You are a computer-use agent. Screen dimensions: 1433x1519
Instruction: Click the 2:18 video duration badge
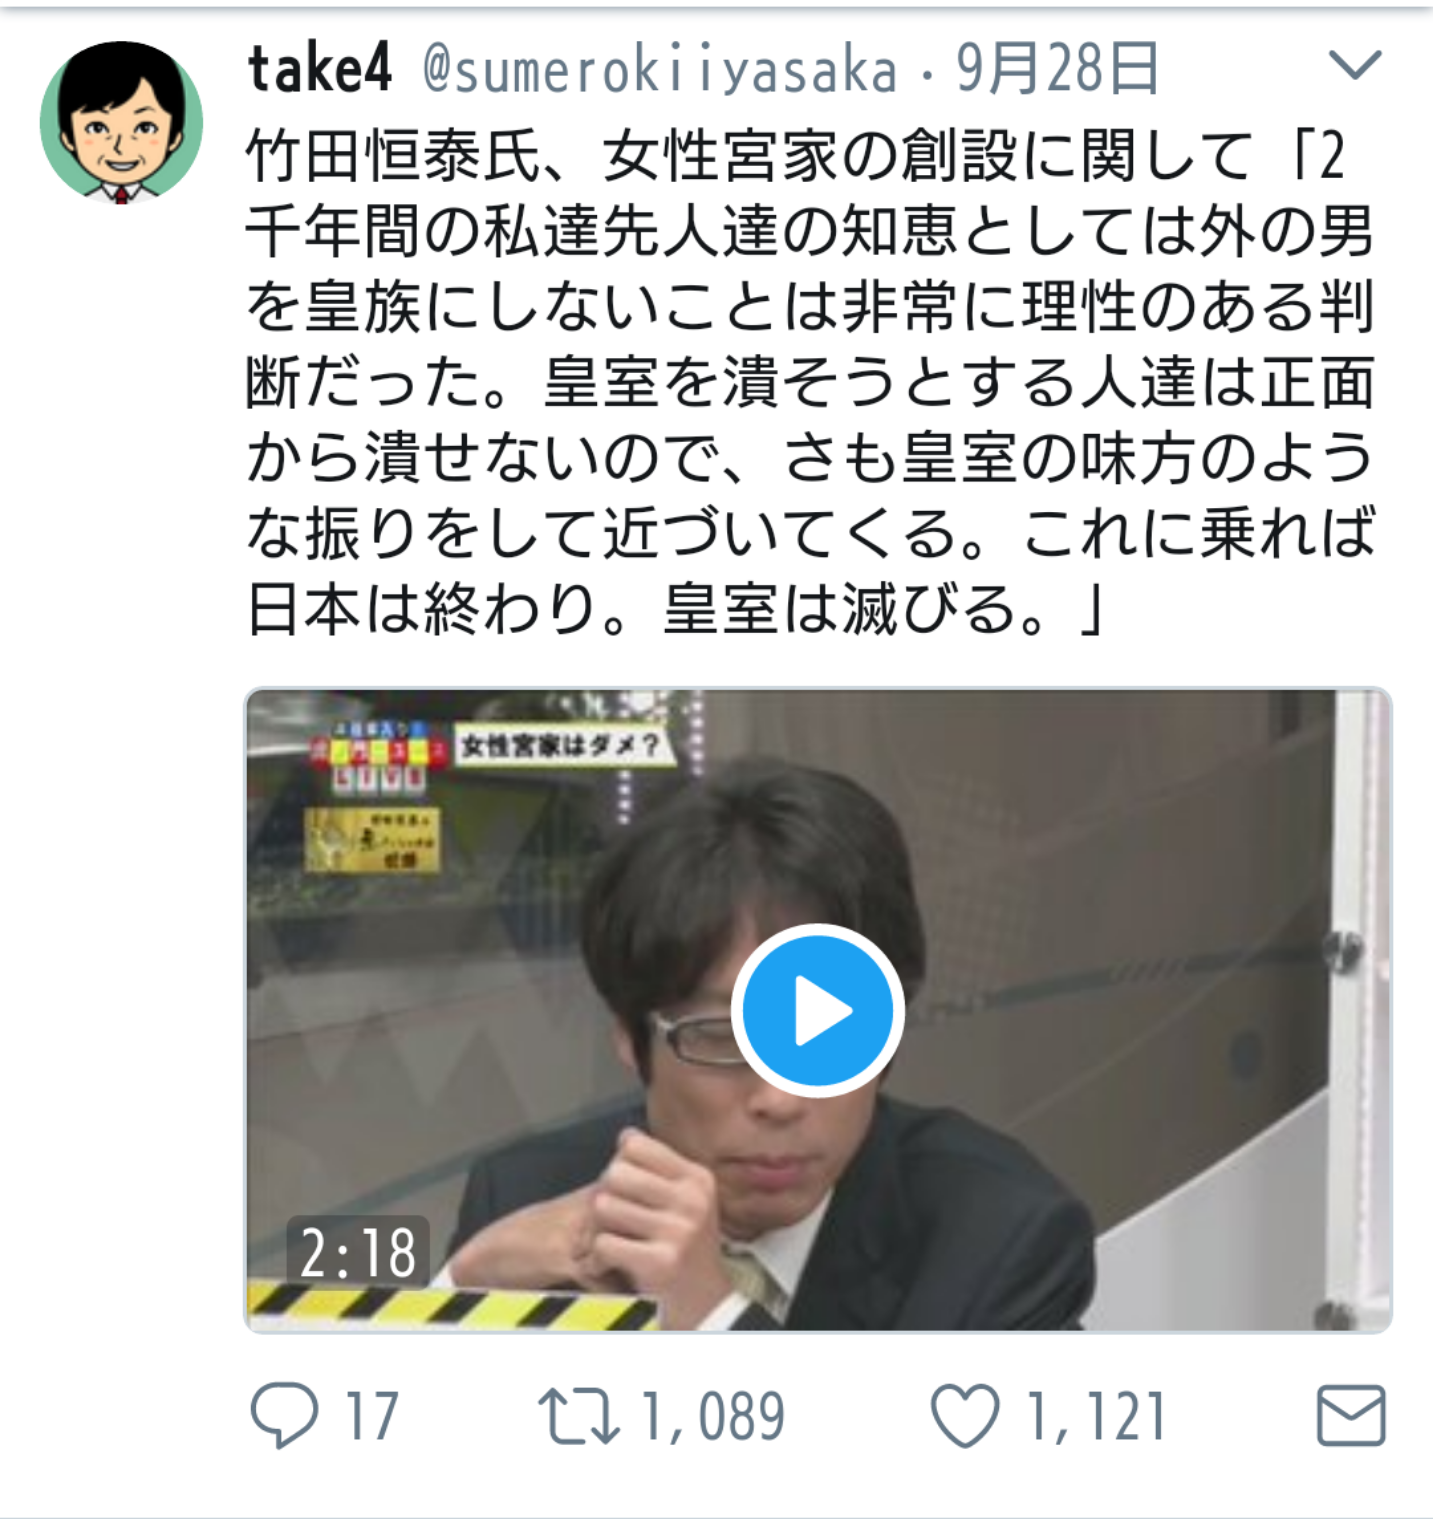[358, 1252]
